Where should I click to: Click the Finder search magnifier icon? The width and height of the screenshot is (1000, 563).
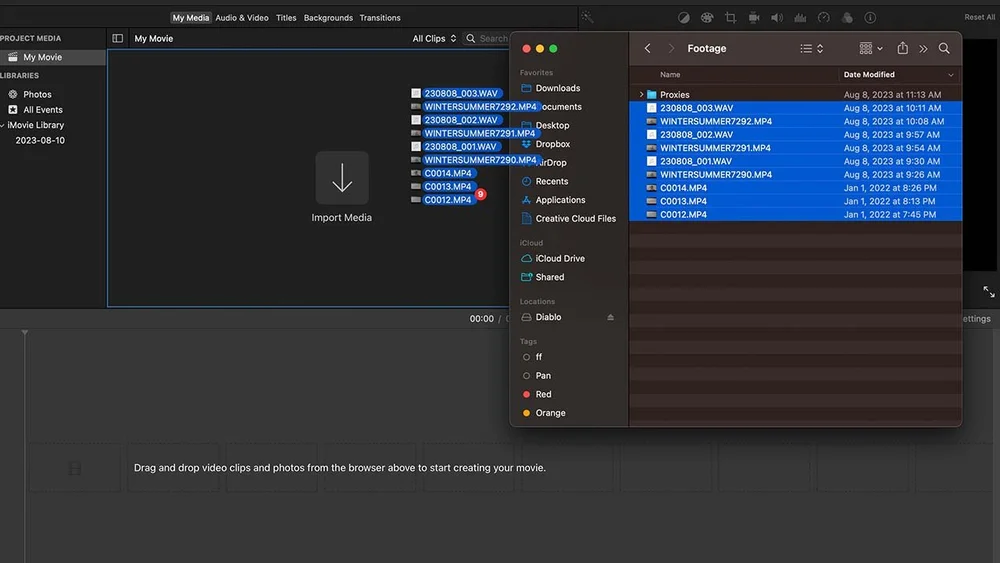tap(944, 48)
